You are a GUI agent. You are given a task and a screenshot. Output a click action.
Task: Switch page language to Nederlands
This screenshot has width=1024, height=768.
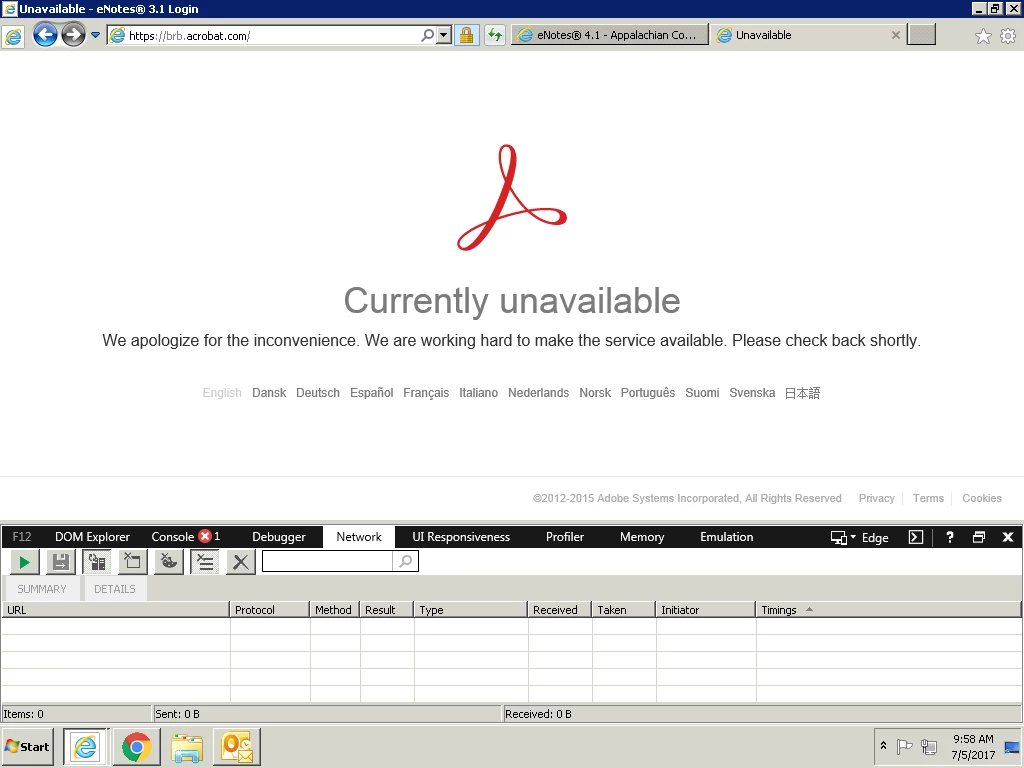tap(538, 392)
